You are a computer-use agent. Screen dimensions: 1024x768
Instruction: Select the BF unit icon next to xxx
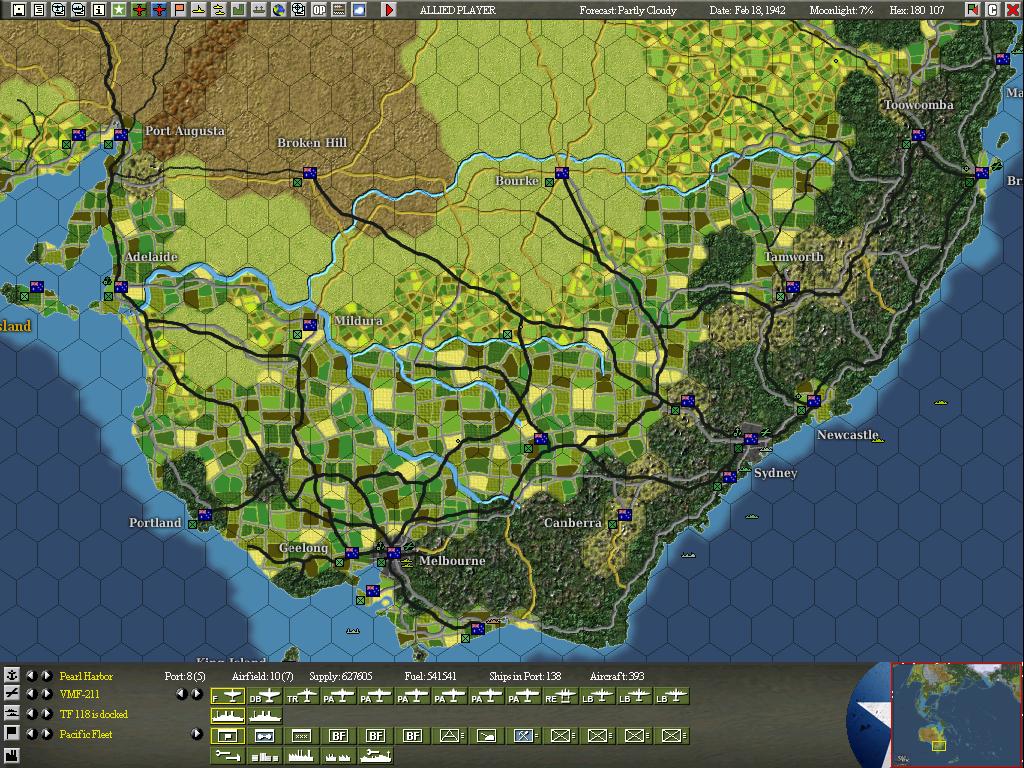coord(338,736)
